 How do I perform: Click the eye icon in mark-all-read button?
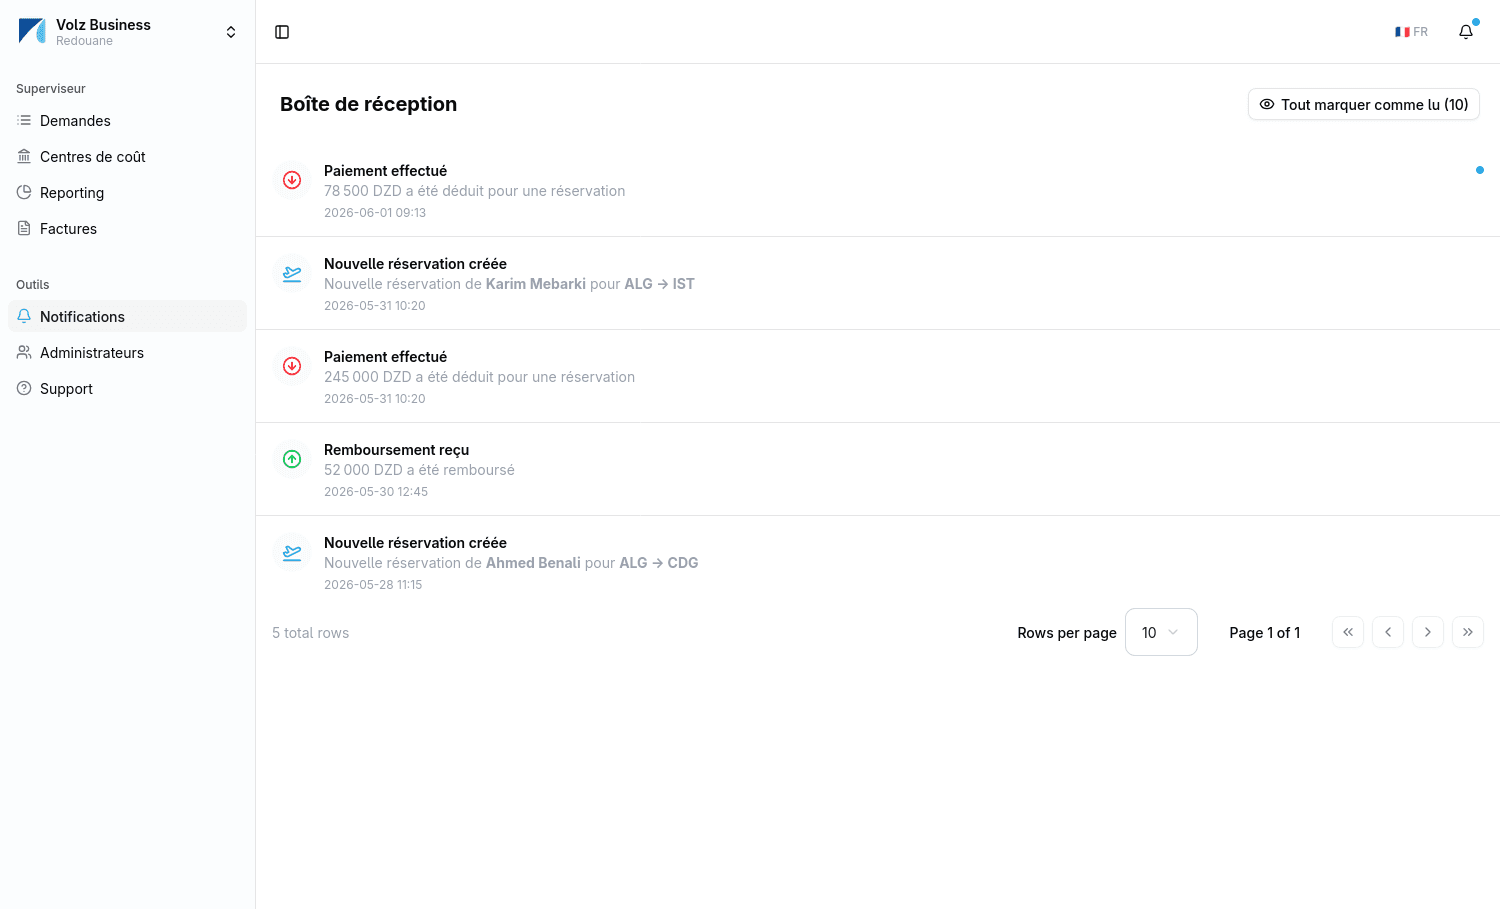(x=1267, y=104)
